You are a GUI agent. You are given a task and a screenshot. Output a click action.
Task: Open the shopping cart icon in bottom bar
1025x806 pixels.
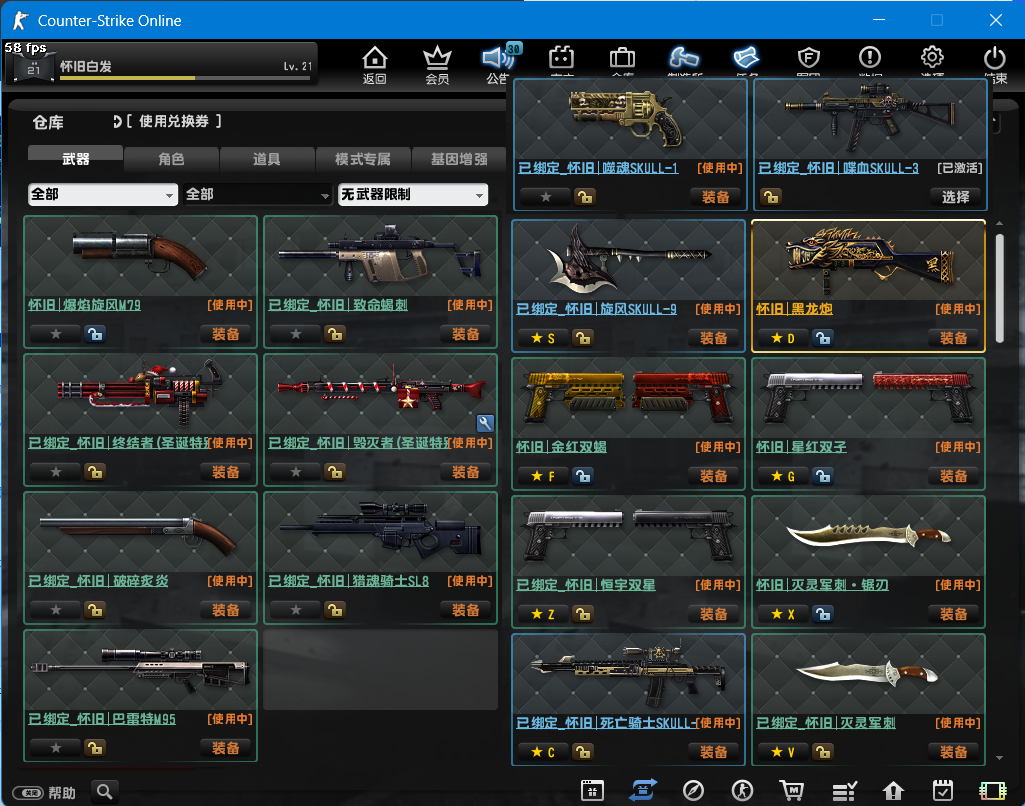click(x=792, y=790)
